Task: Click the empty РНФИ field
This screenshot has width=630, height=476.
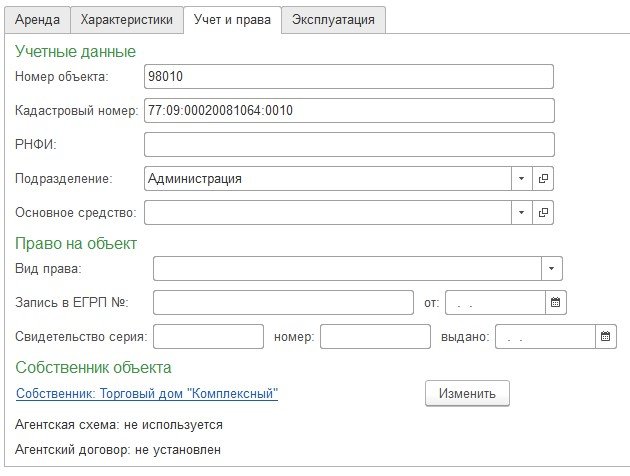Action: click(348, 145)
